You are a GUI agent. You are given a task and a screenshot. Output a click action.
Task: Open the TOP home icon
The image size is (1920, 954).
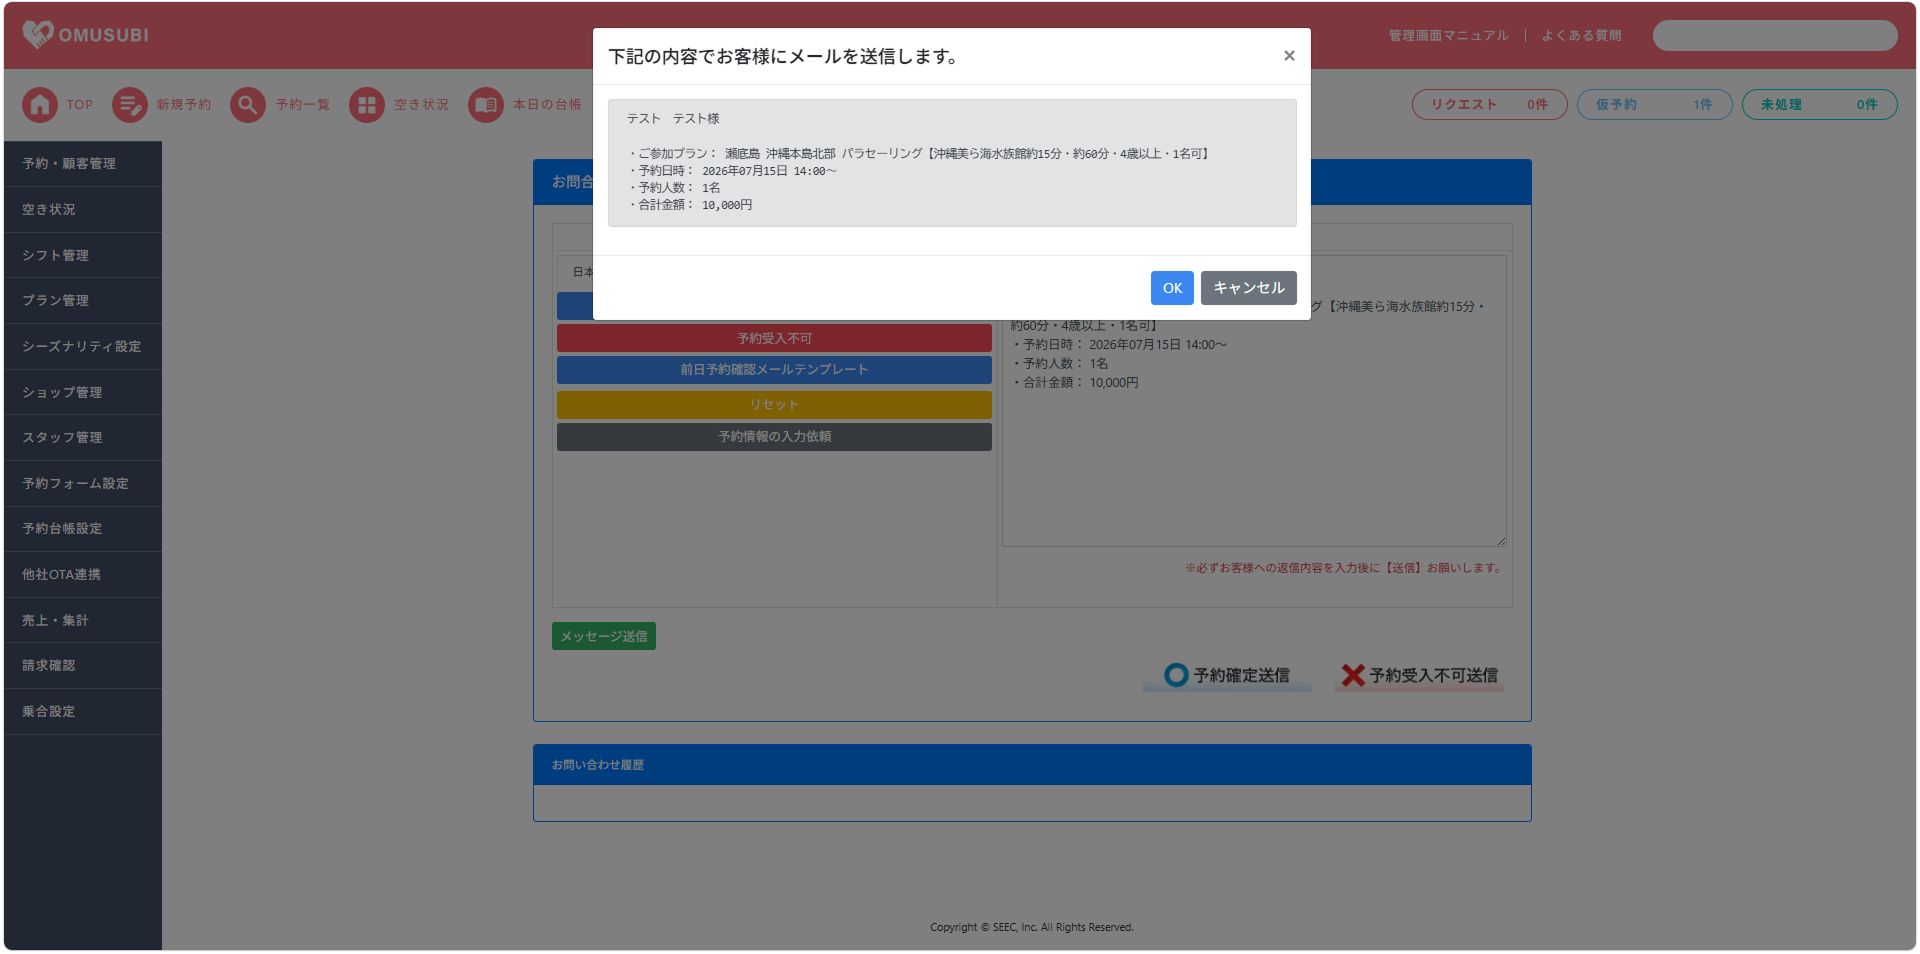click(40, 104)
